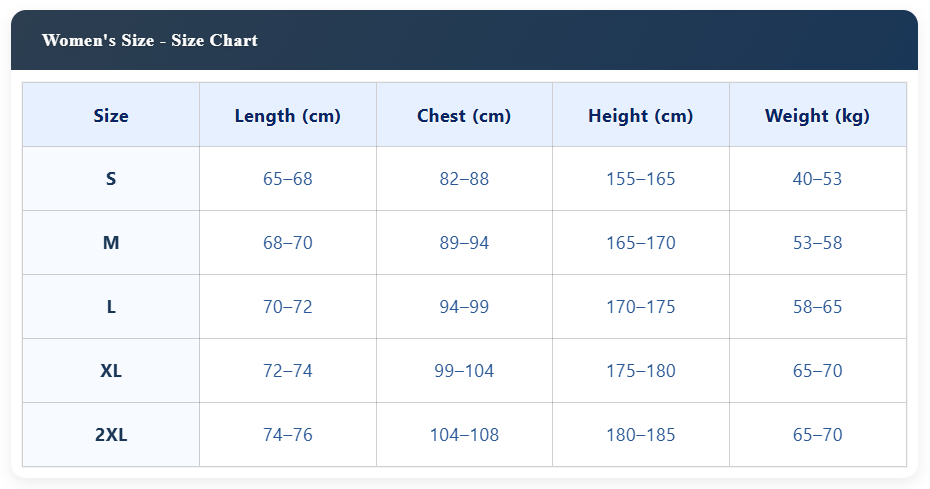Click the S size row label
This screenshot has height=489, width=930.
pyautogui.click(x=111, y=179)
